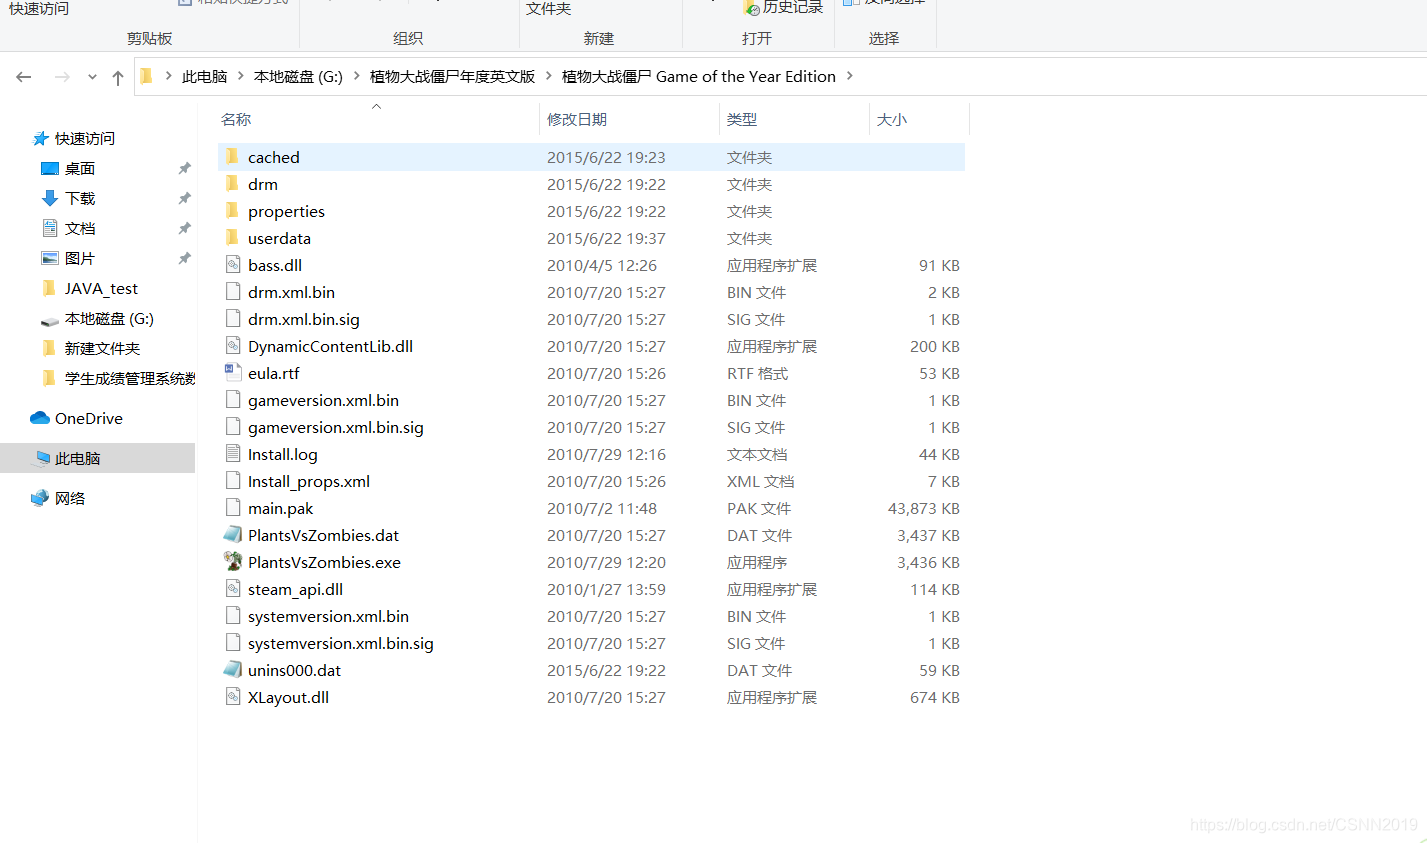This screenshot has height=843, width=1427.
Task: Open 新建文件夹 in quick access sidebar
Action: tap(102, 348)
